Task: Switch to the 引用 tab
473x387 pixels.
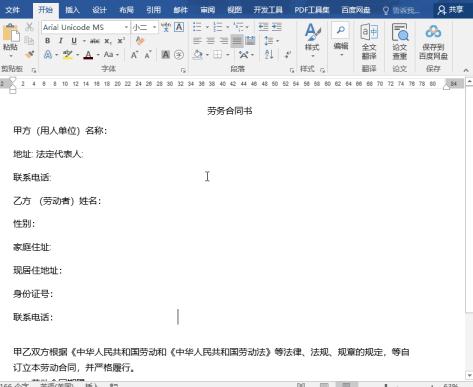Action: coord(153,10)
